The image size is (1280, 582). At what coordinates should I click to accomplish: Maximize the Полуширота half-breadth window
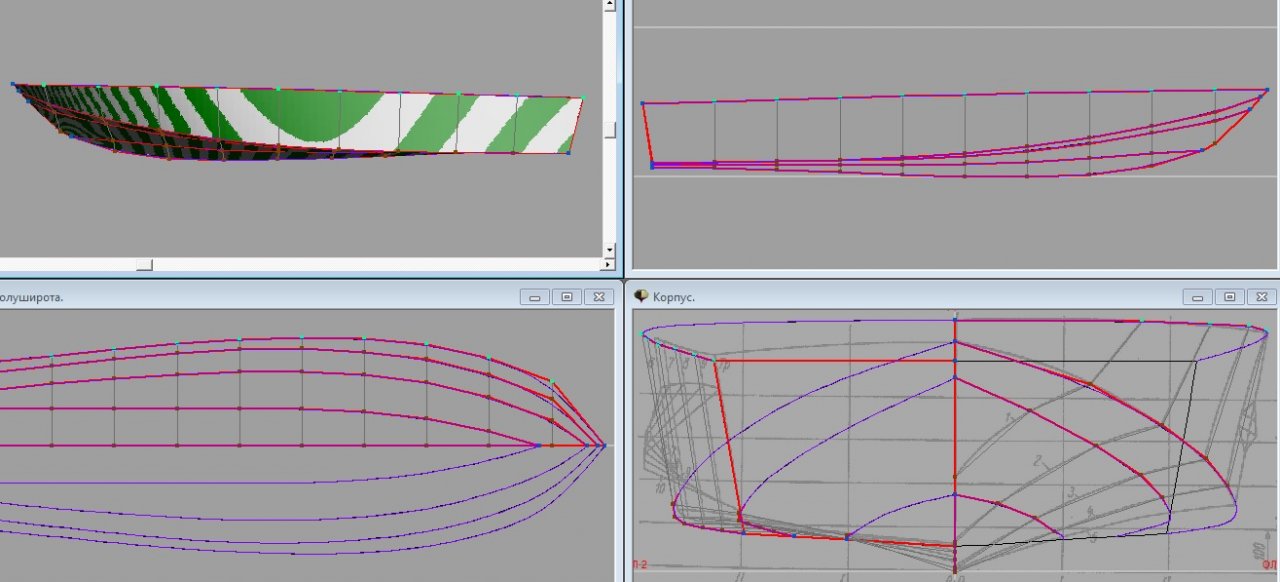click(566, 297)
